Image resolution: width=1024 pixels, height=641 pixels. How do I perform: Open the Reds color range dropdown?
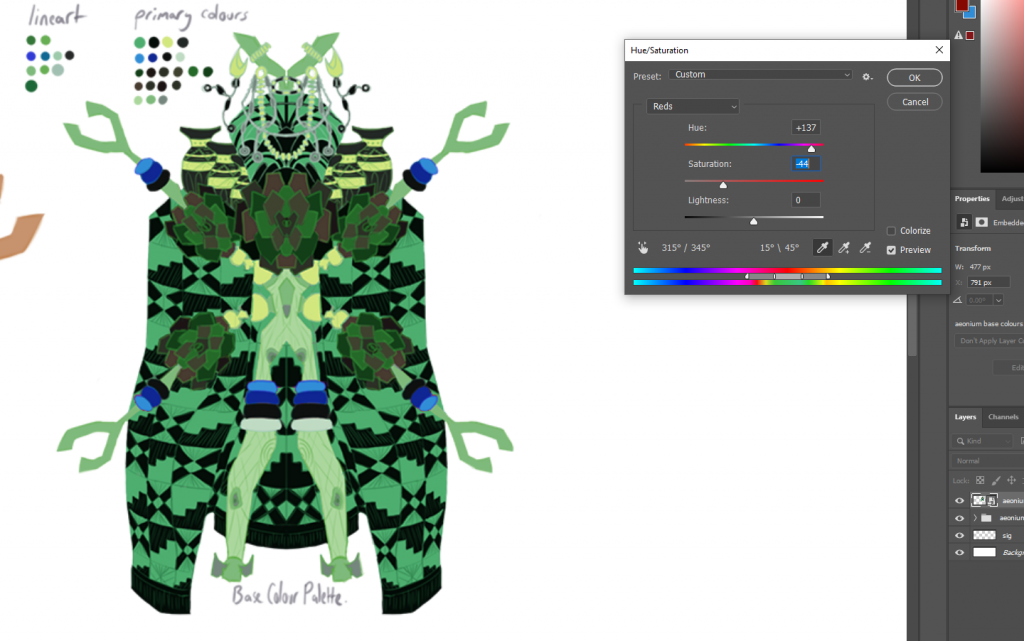click(693, 106)
